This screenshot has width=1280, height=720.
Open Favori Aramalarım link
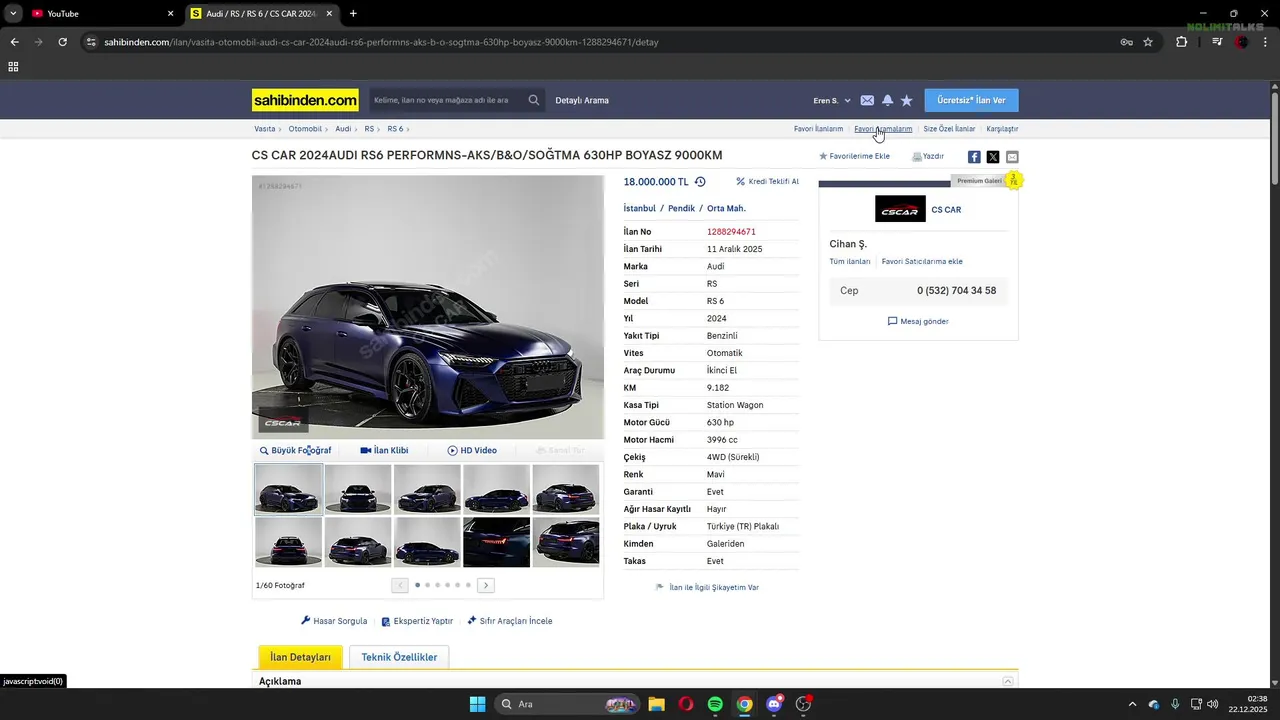883,129
